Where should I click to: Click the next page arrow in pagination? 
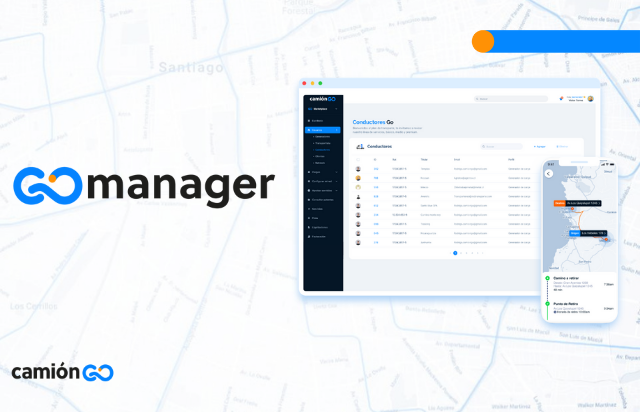tap(483, 253)
